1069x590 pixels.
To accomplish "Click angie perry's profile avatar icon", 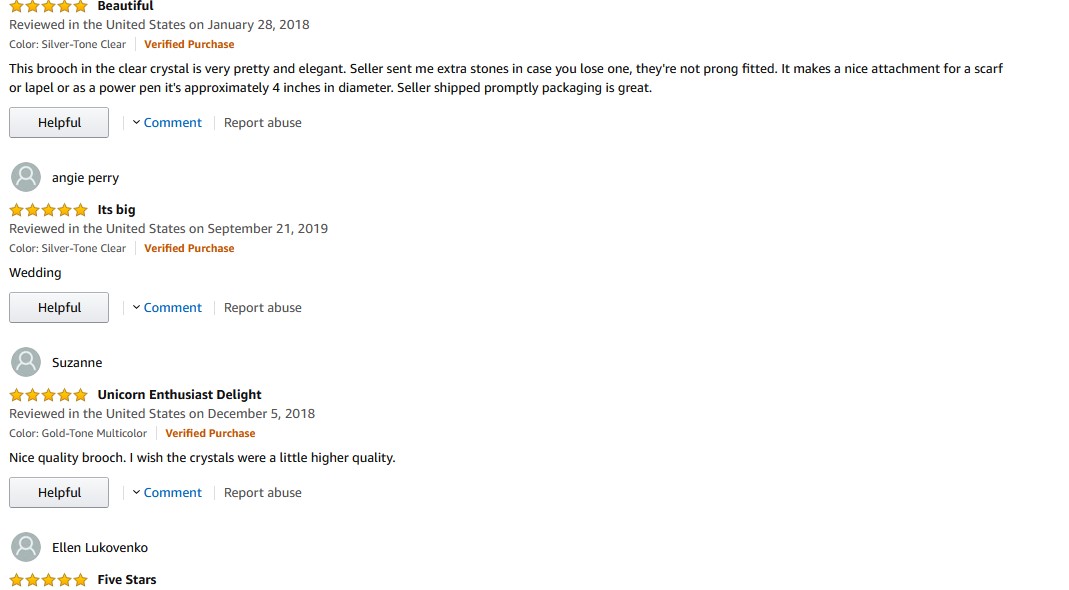I will click(25, 177).
